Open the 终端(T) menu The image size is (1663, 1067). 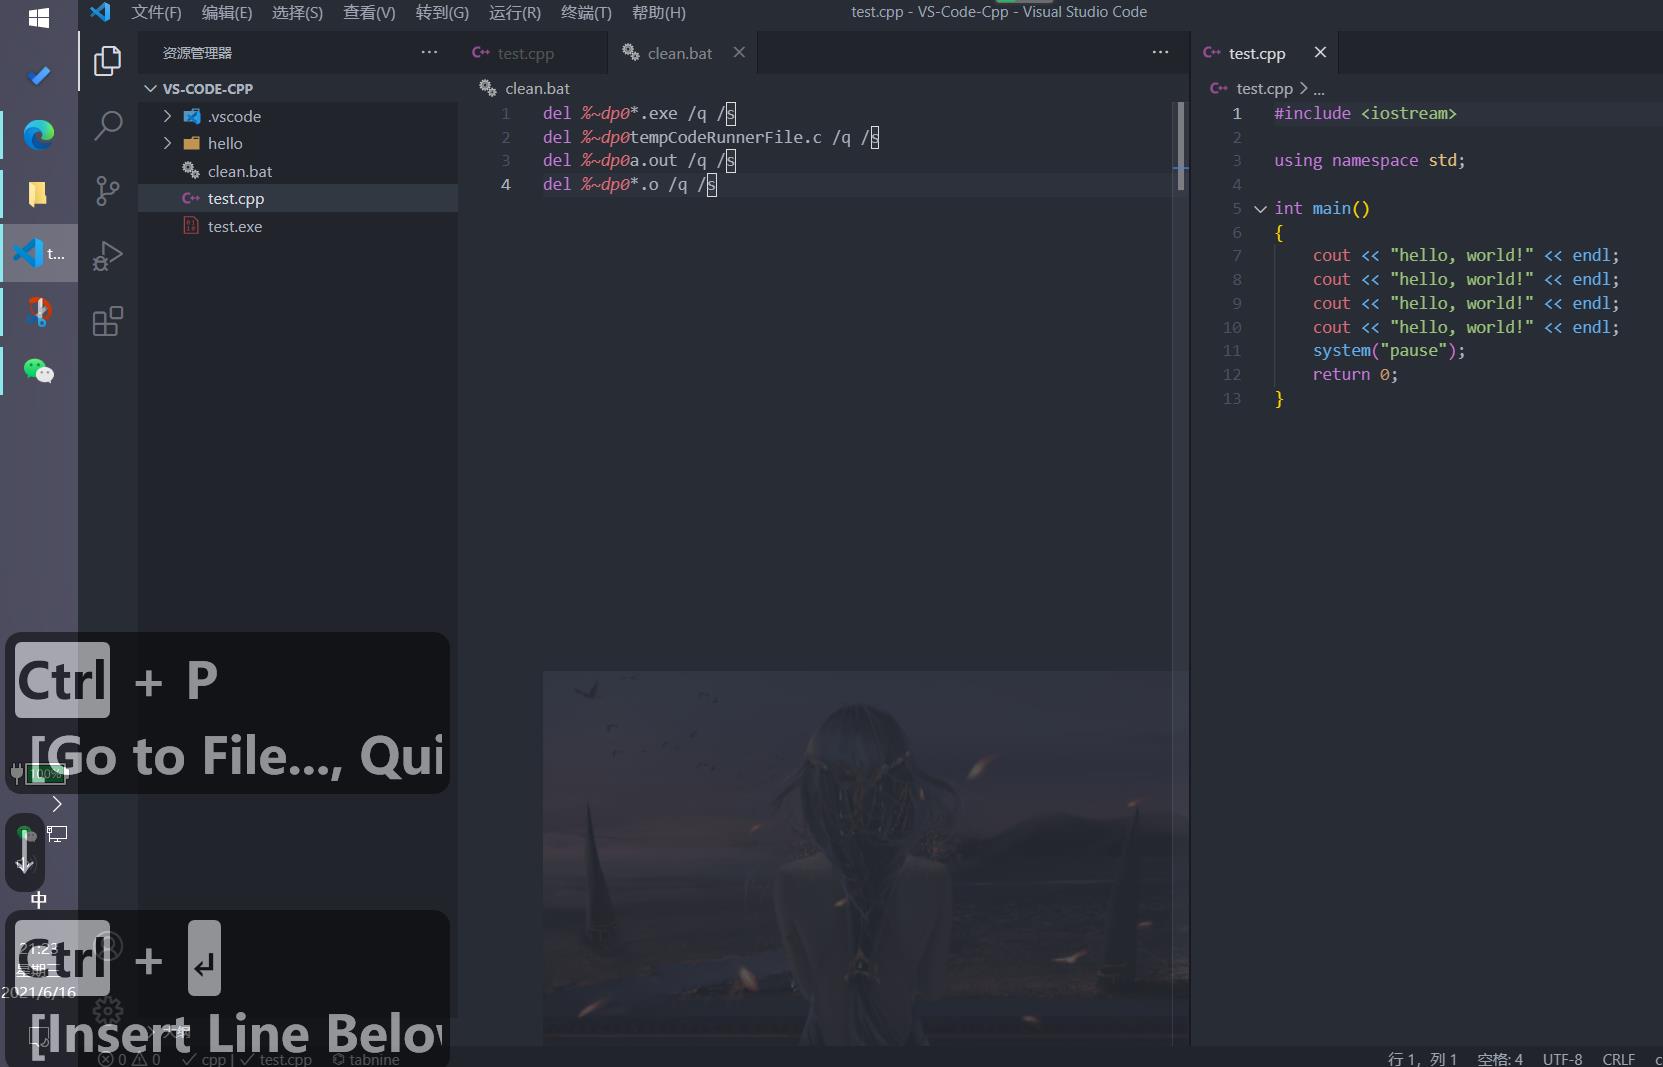pyautogui.click(x=586, y=12)
